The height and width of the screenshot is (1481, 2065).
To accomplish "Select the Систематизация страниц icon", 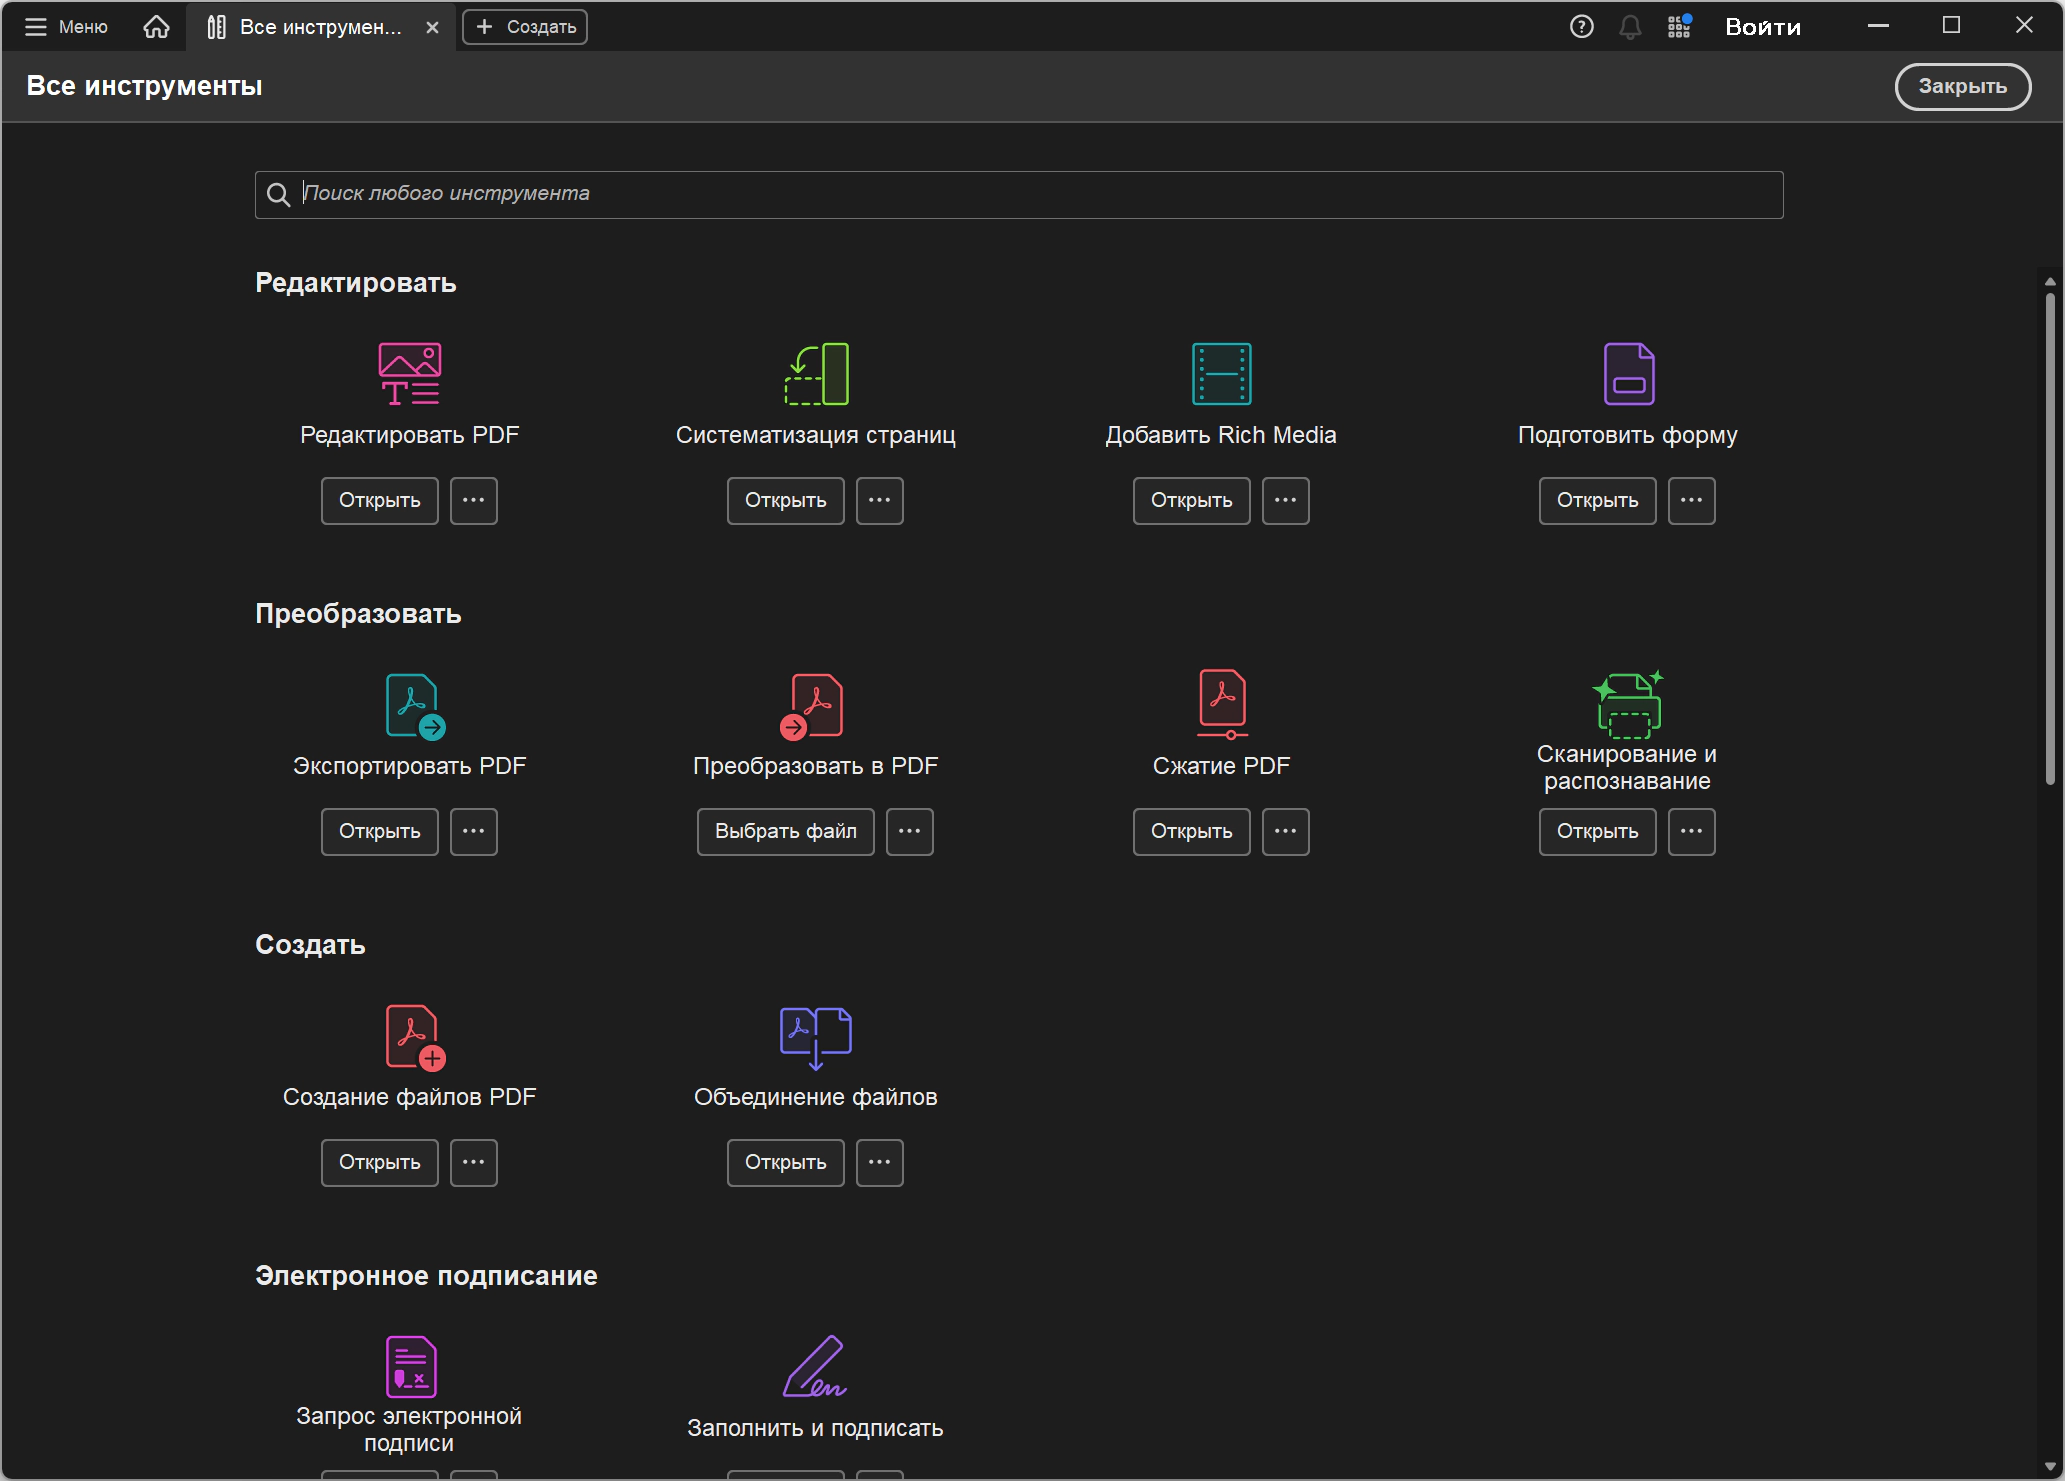I will (x=816, y=374).
